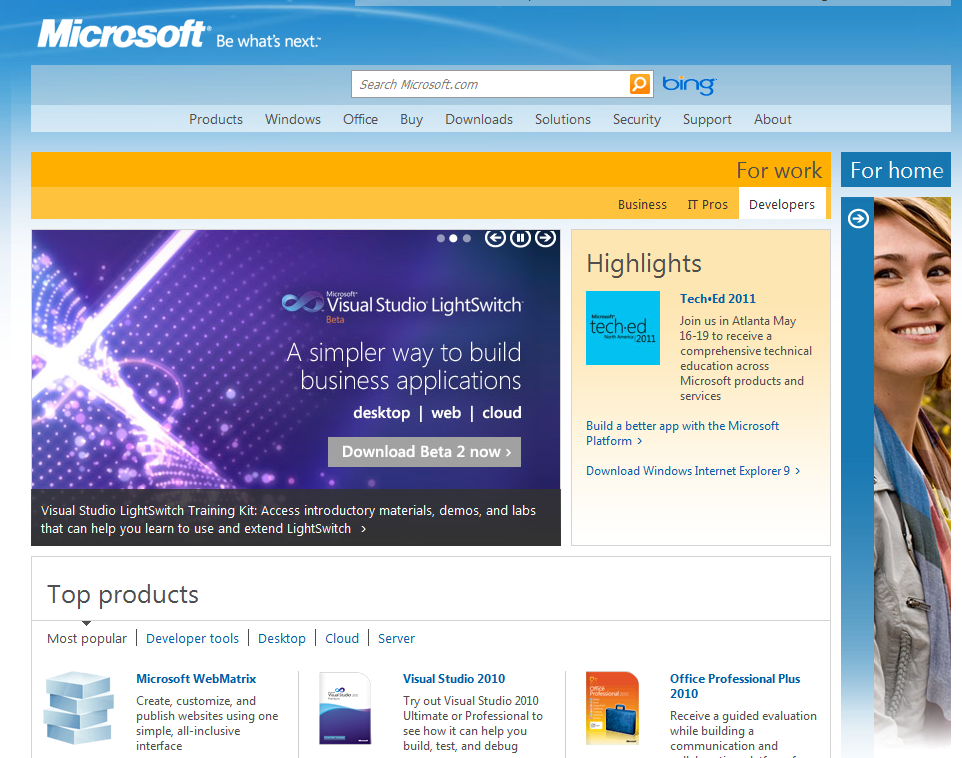The height and width of the screenshot is (758, 962).
Task: Open Office Professional Plus 2010 link
Action: (735, 686)
